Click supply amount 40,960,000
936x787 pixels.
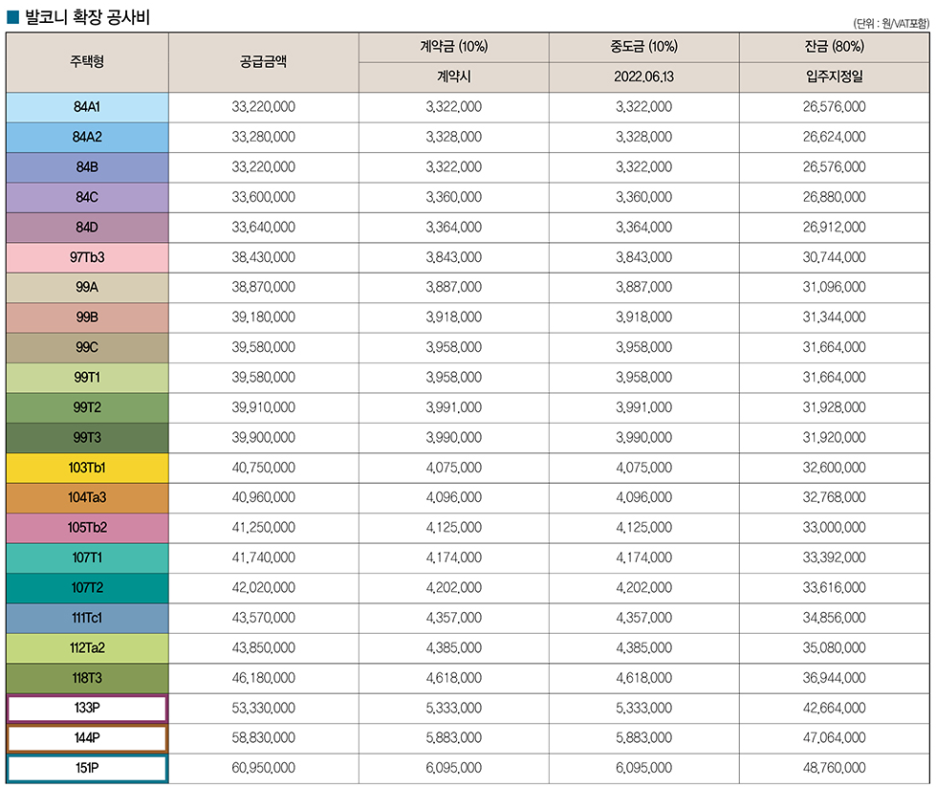point(263,498)
